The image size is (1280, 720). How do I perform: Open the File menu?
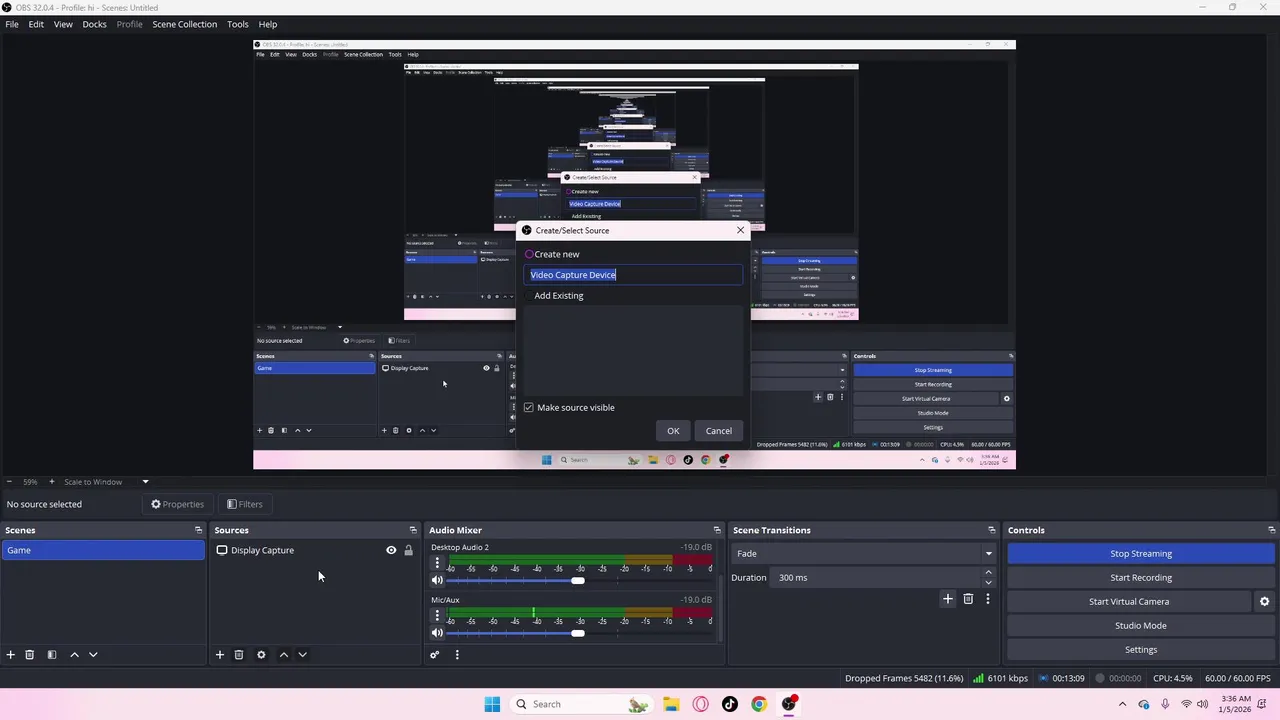[x=12, y=24]
